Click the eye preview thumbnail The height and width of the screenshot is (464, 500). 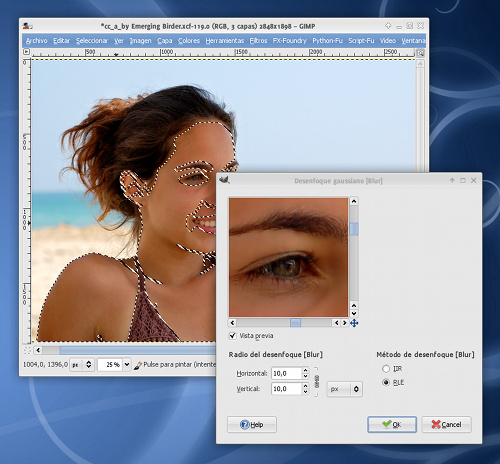click(x=288, y=257)
